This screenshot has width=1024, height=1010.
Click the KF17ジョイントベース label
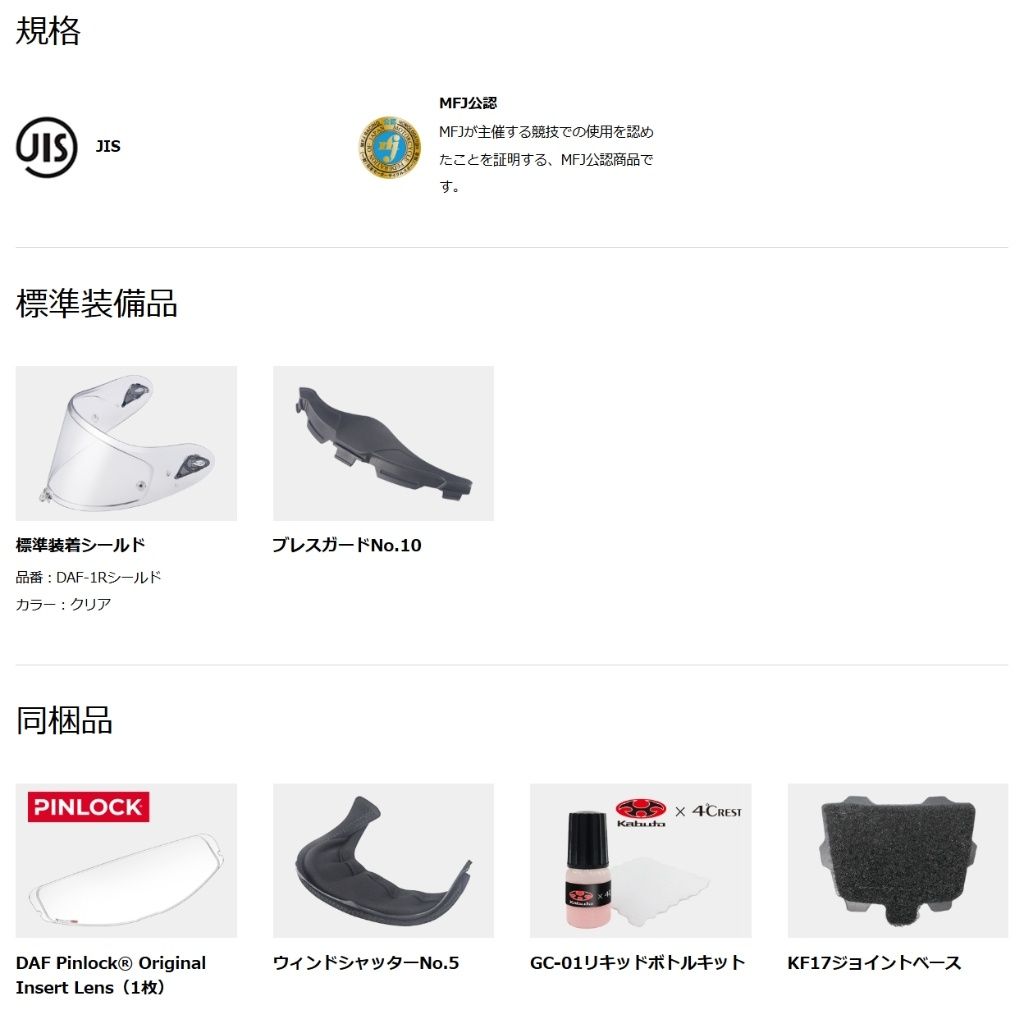874,963
